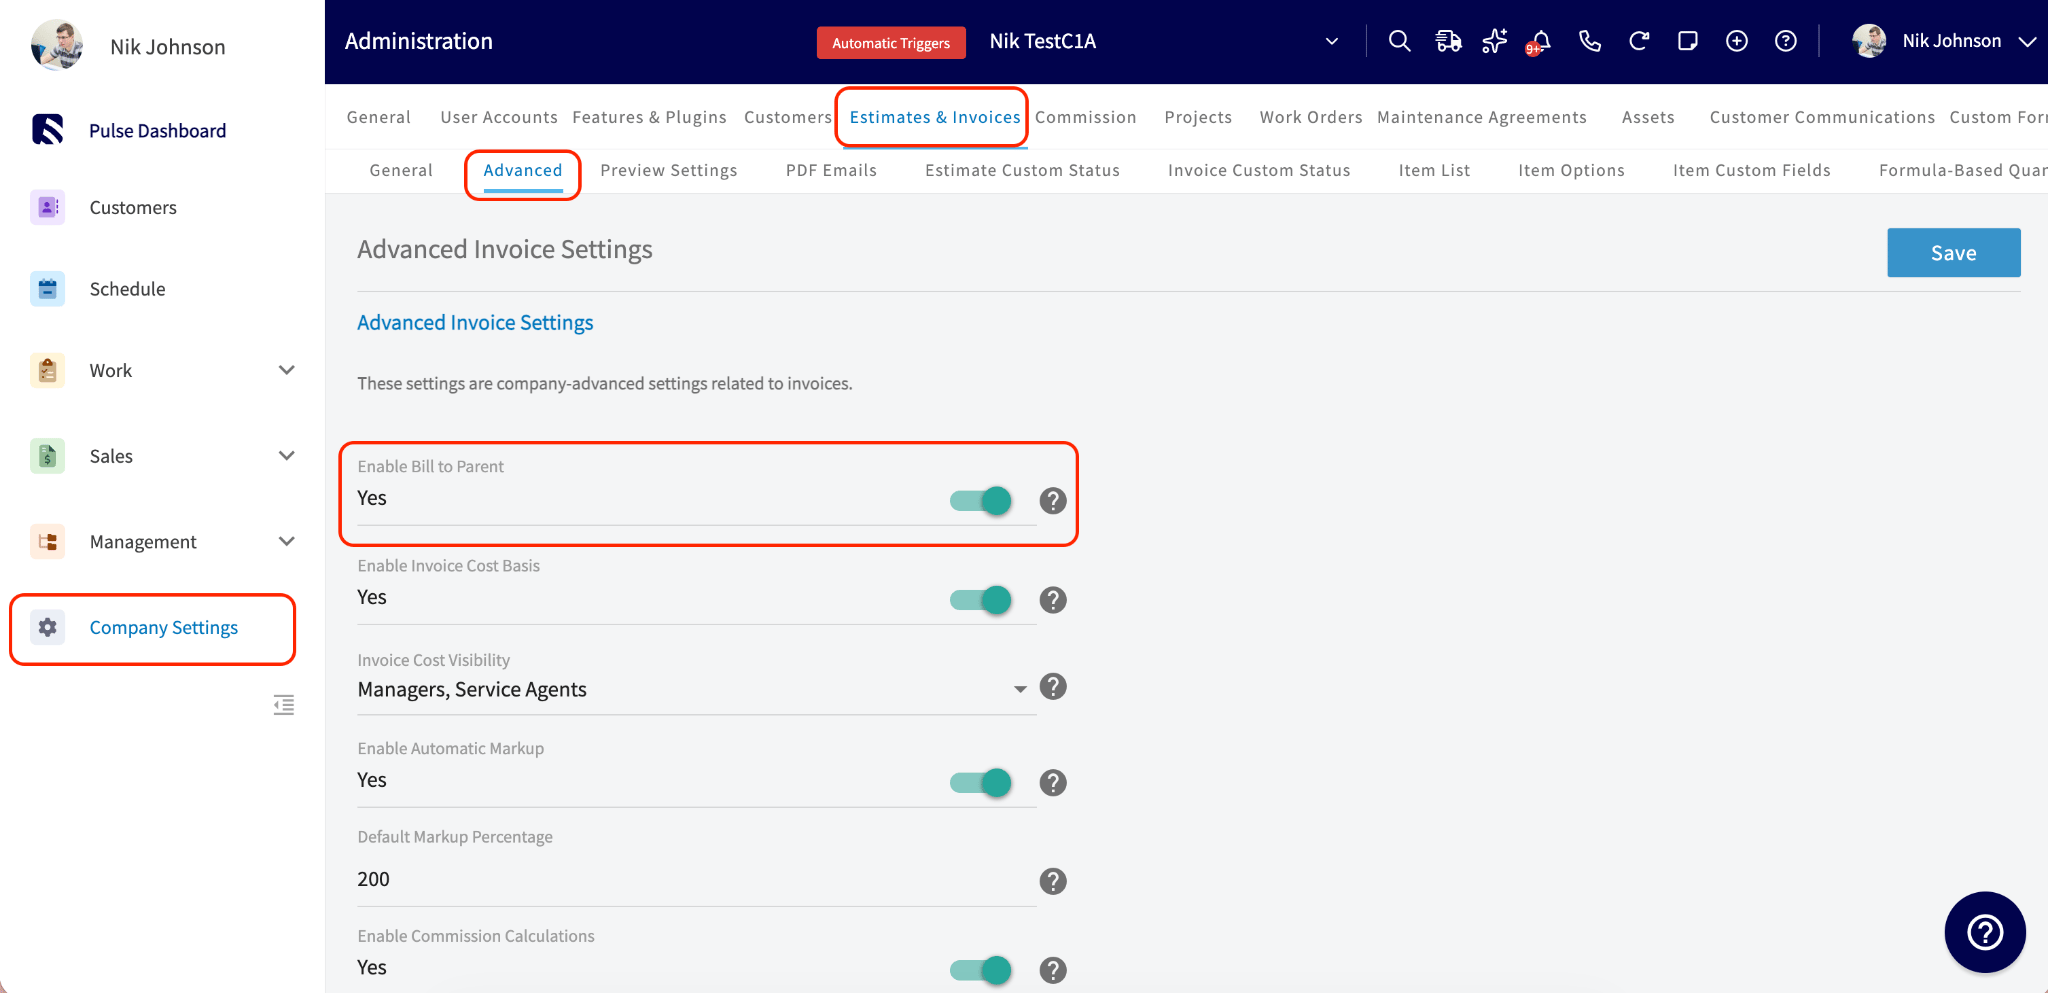
Task: Toggle Enable Commission Calculations switch
Action: click(x=981, y=970)
